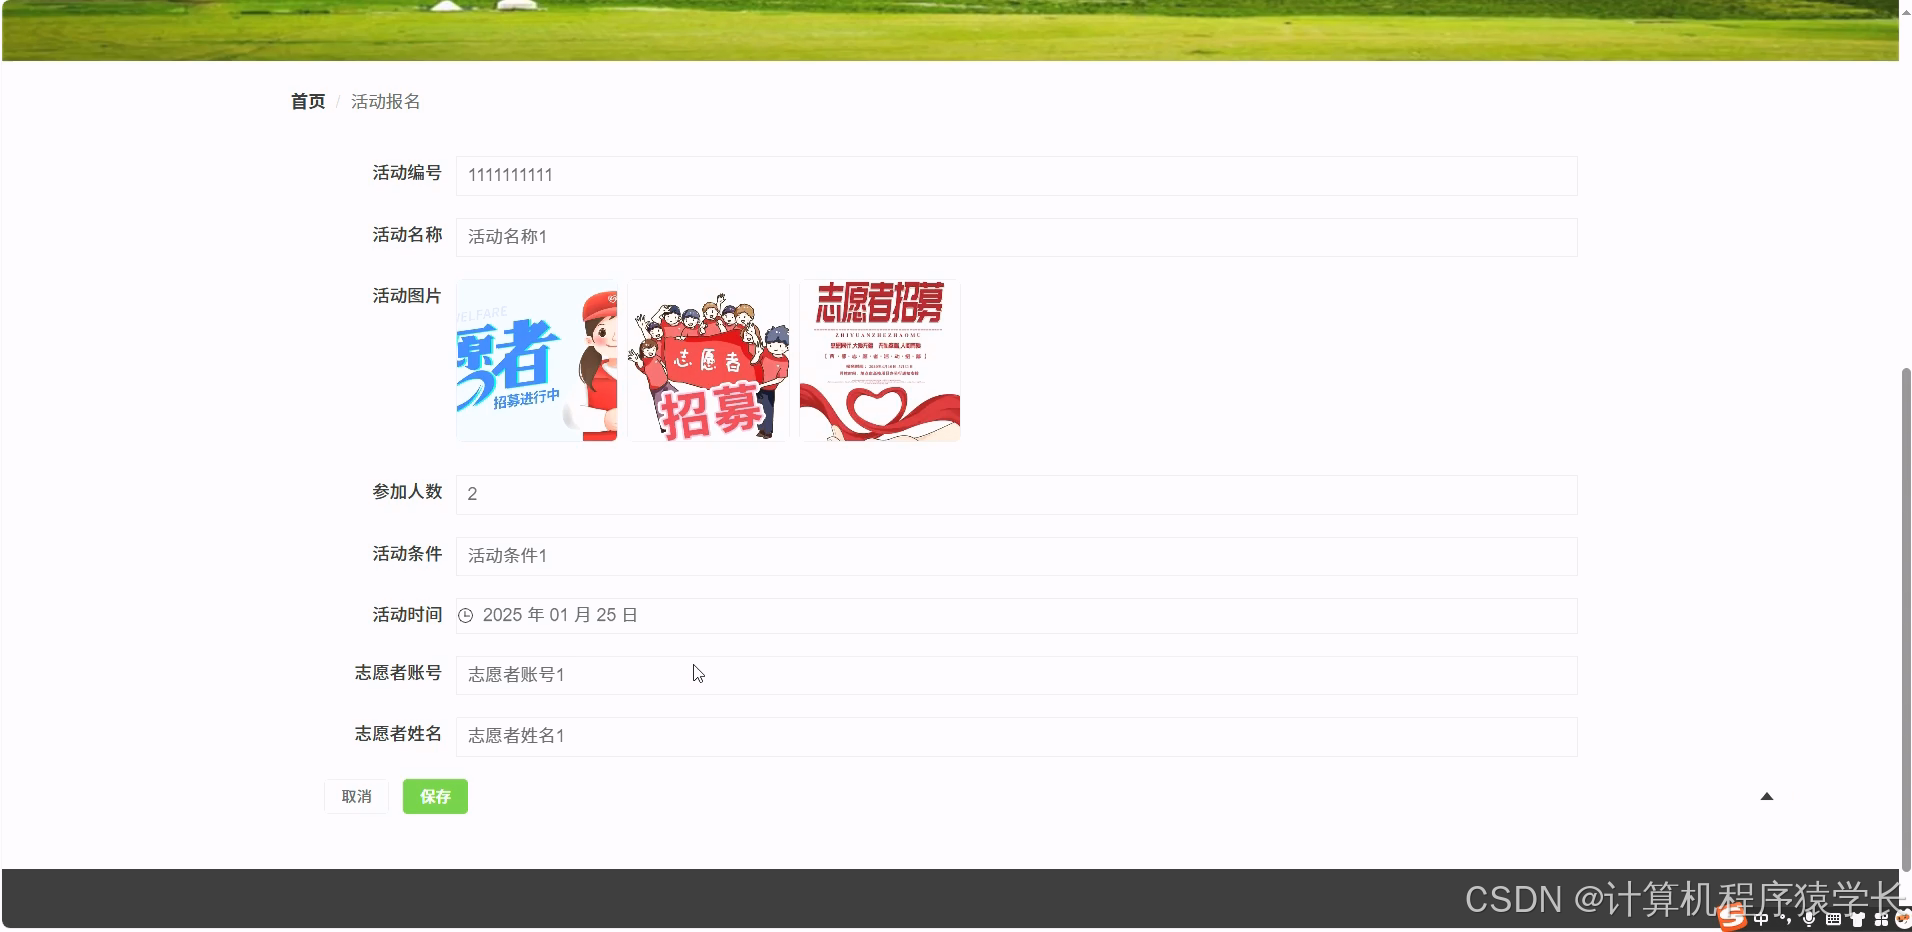Click the voice input microphone icon in IME bar
Image resolution: width=1912 pixels, height=932 pixels.
tap(1809, 919)
